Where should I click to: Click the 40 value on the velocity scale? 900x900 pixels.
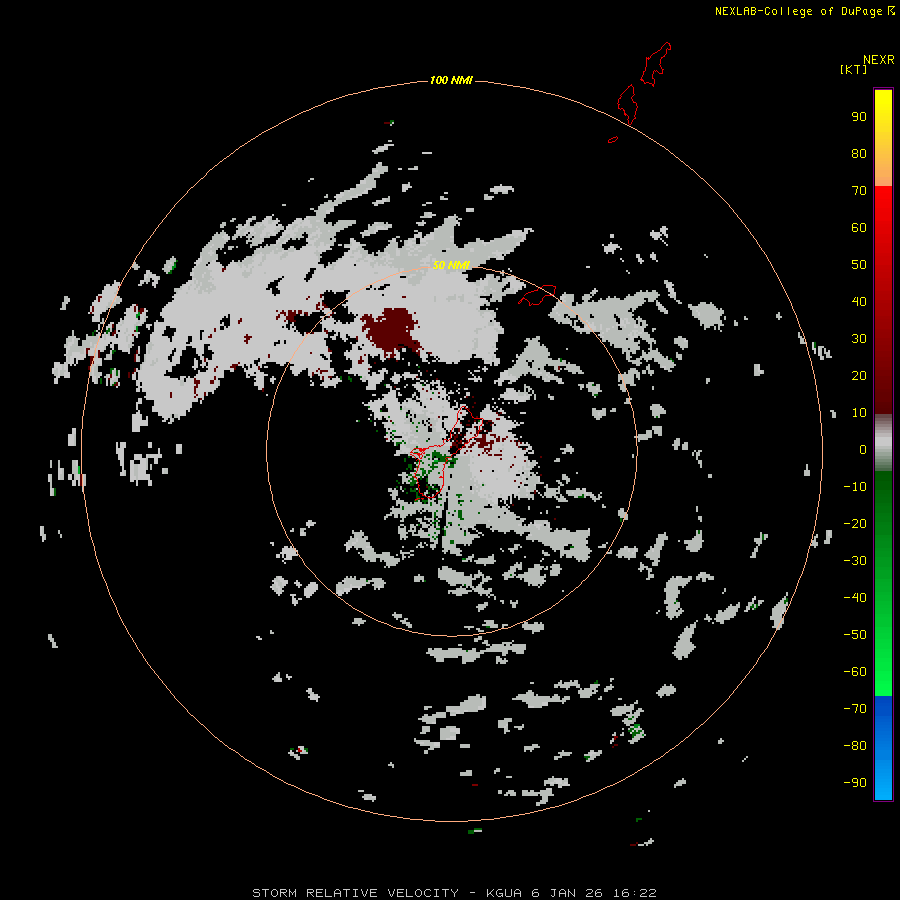(859, 302)
